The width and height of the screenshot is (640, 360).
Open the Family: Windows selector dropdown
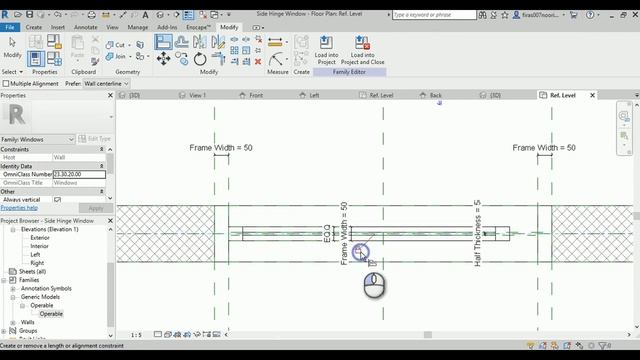37,139
